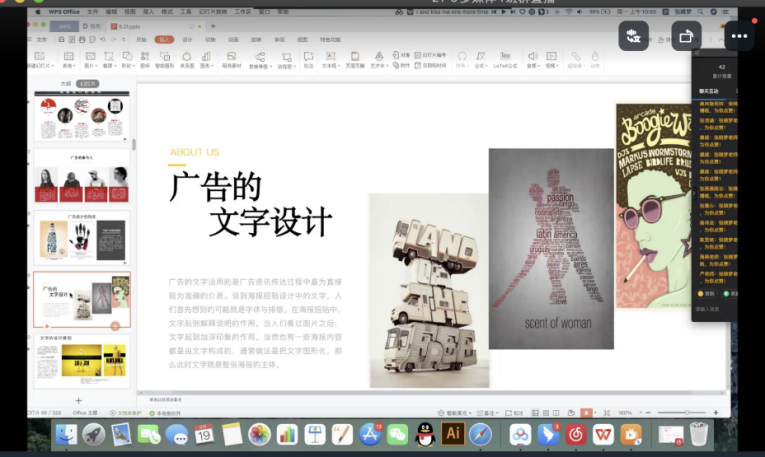Insert a picture with the 图片 tool
765x457 pixels.
coord(90,60)
